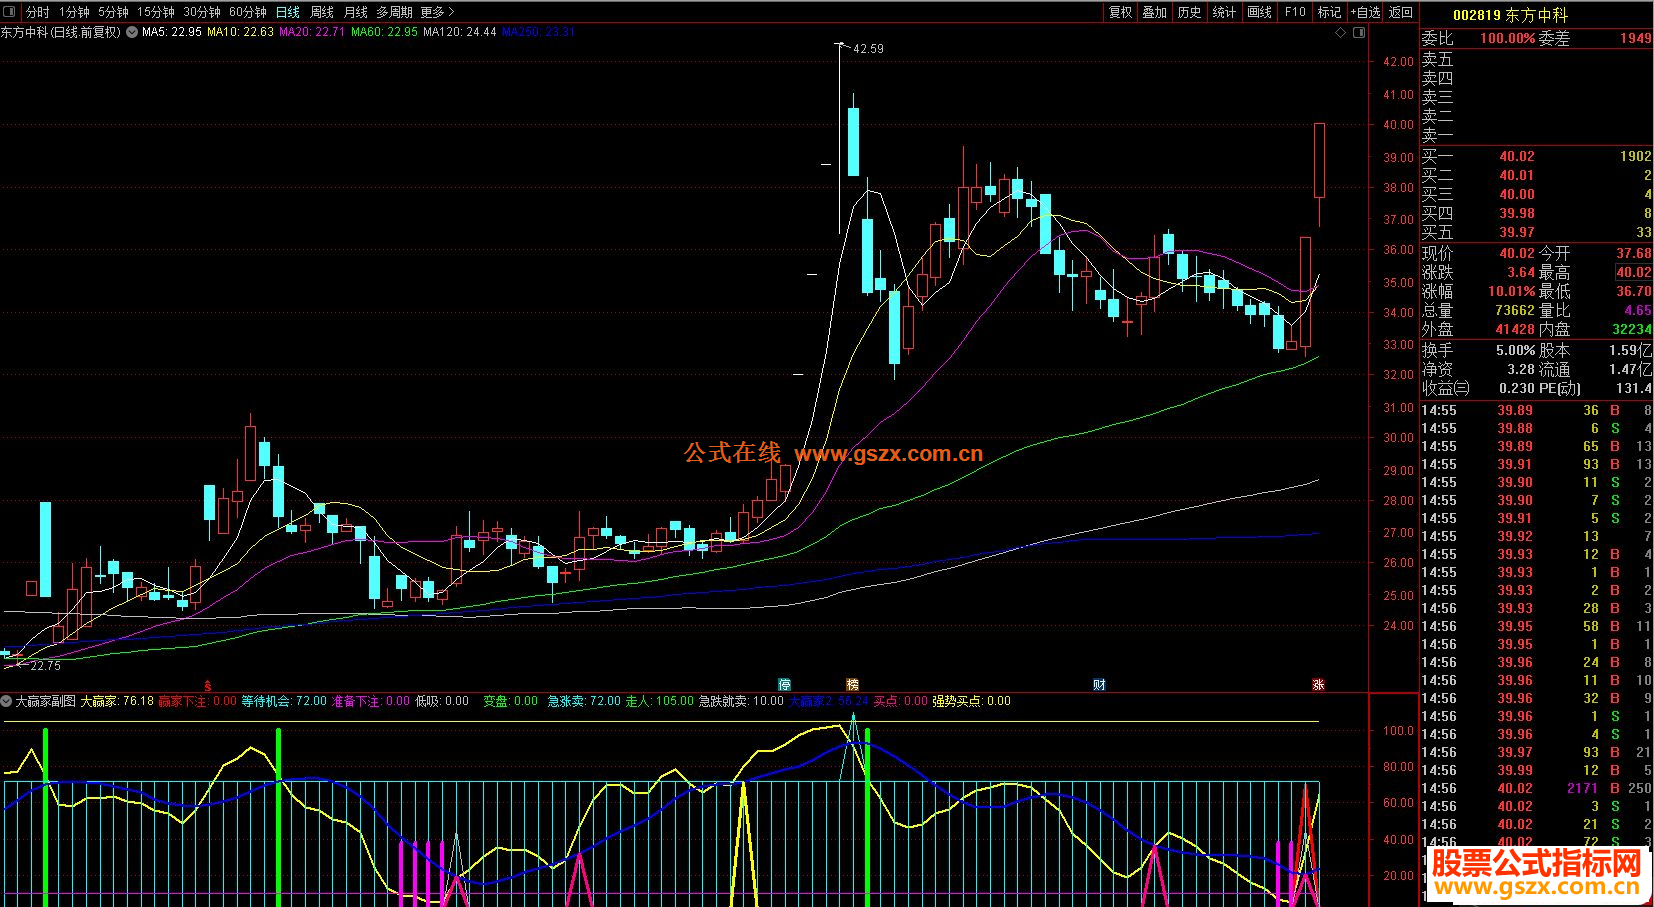Click the 东方中科(日线.前复权) chart title
The image size is (1654, 907).
coord(61,32)
